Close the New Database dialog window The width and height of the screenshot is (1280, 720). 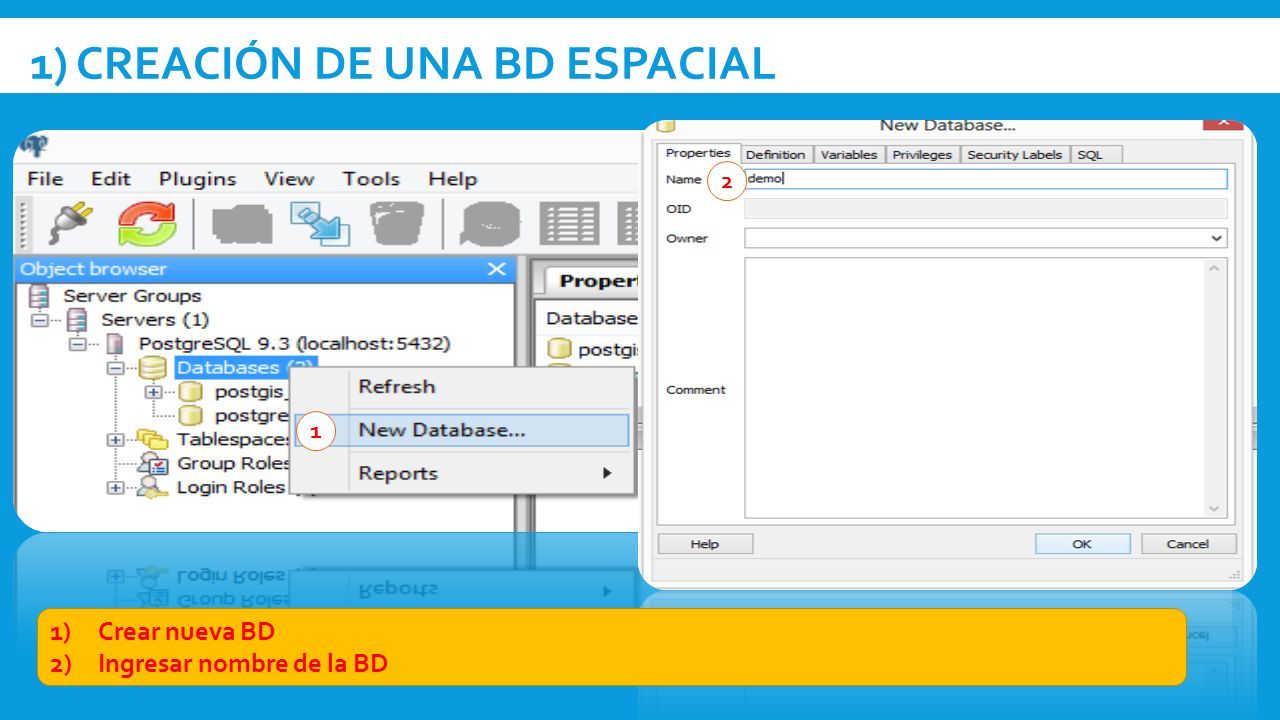point(1223,124)
